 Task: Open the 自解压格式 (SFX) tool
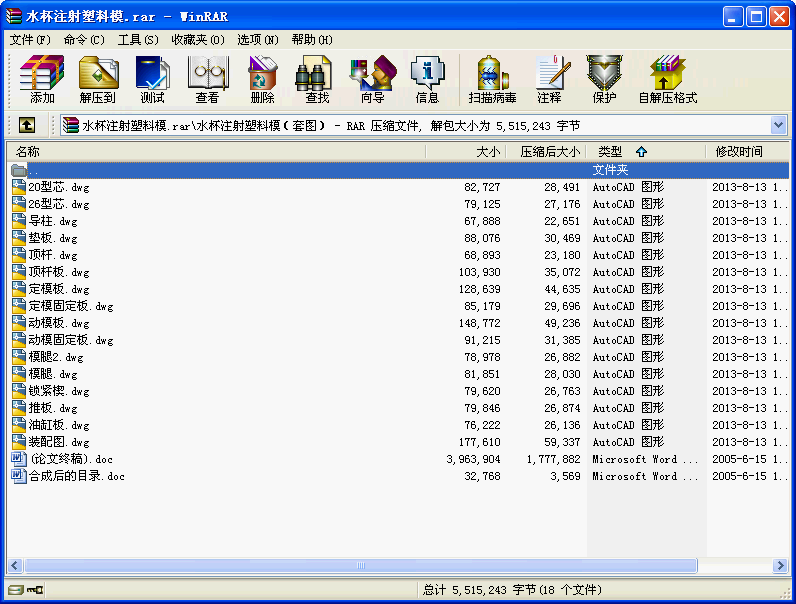[667, 80]
